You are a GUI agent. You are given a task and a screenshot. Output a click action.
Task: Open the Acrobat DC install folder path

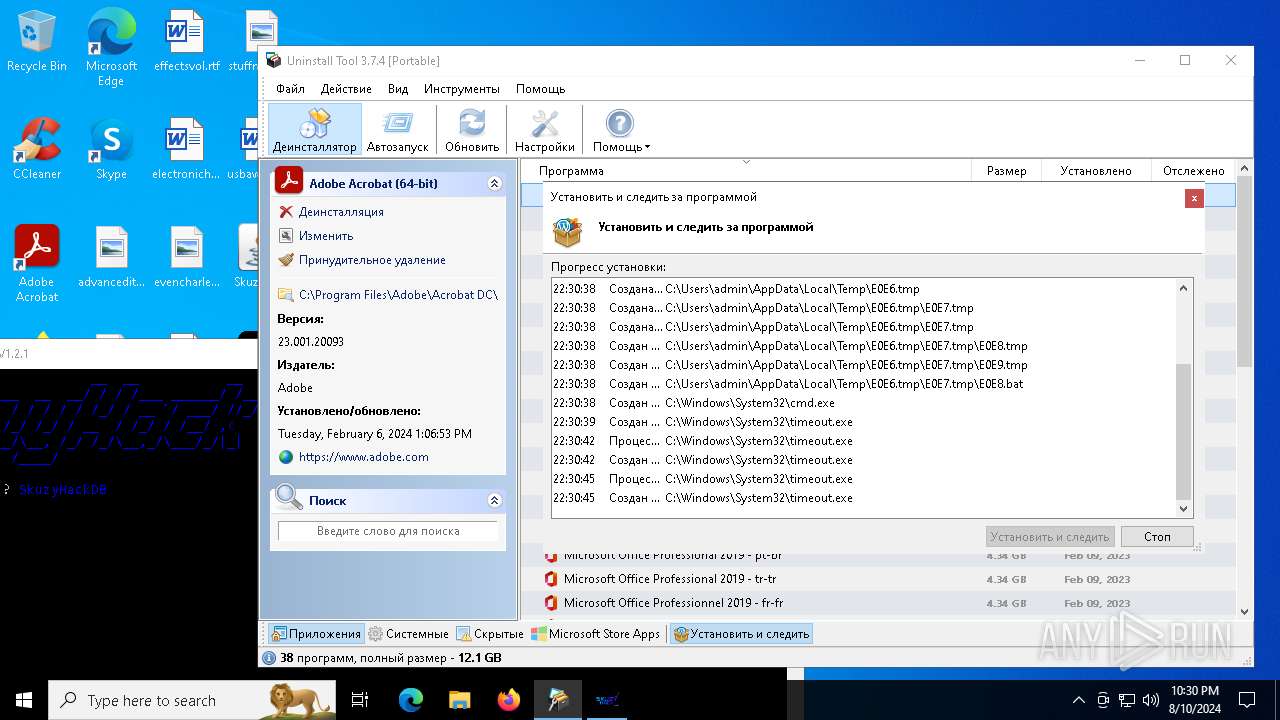click(x=398, y=295)
